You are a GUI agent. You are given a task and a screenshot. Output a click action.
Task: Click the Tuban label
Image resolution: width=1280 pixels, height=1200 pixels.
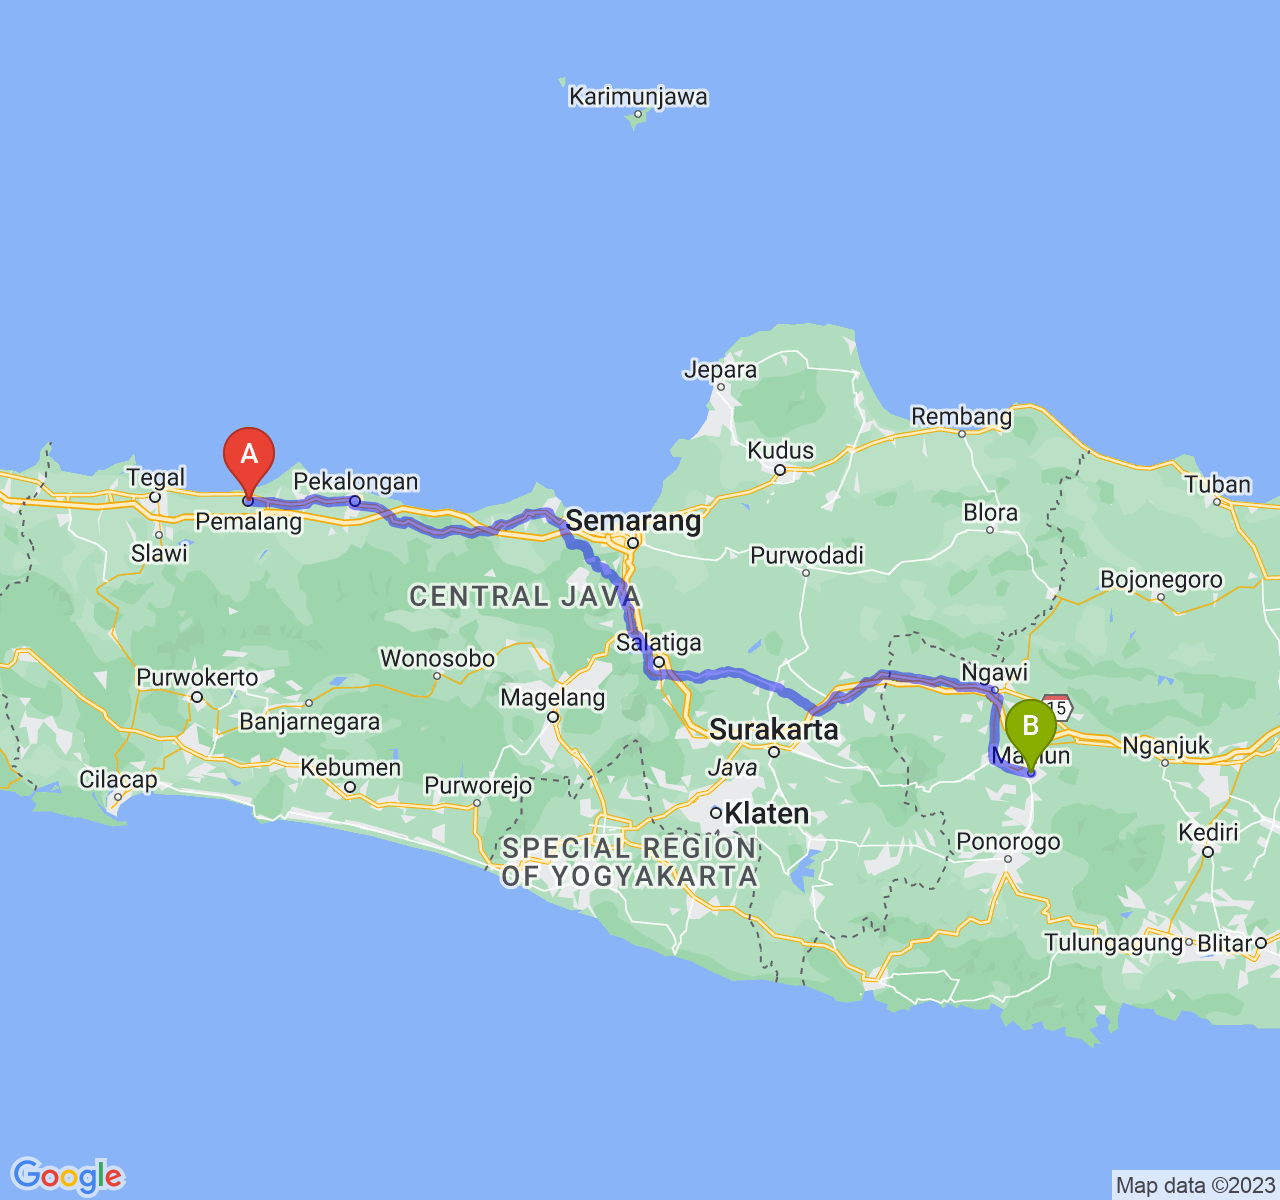point(1218,485)
